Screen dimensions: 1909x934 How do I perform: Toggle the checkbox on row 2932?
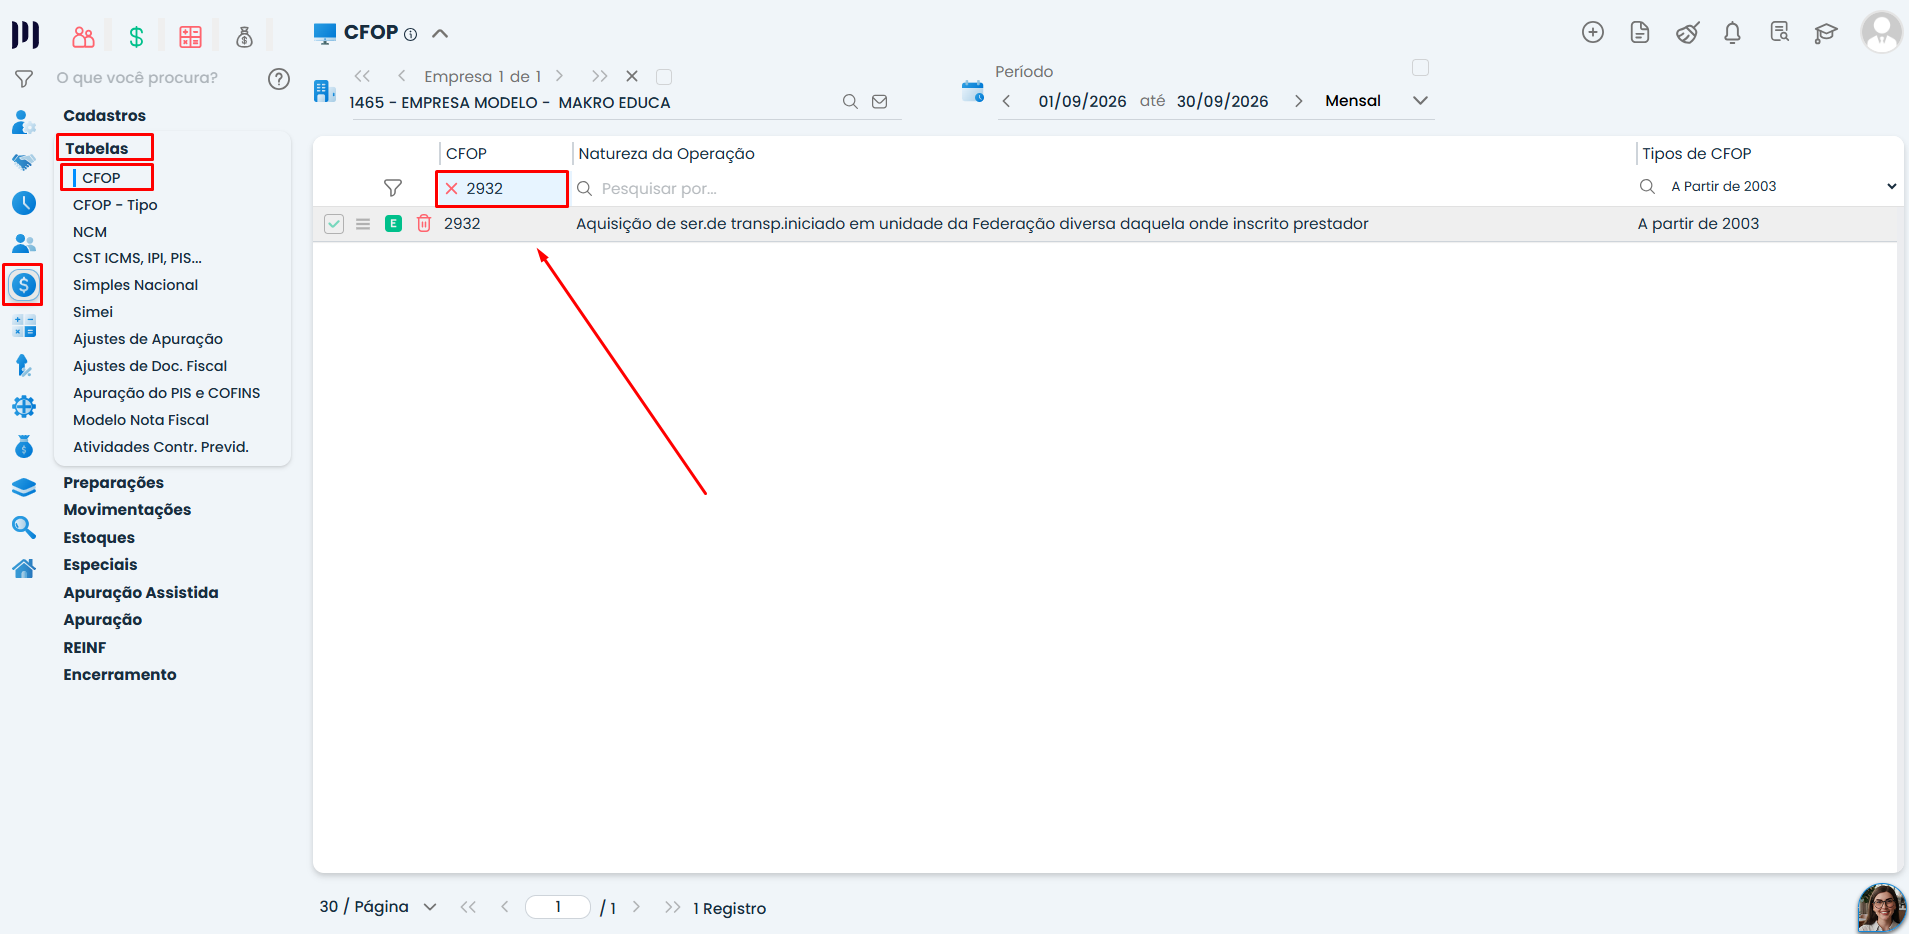(x=334, y=224)
